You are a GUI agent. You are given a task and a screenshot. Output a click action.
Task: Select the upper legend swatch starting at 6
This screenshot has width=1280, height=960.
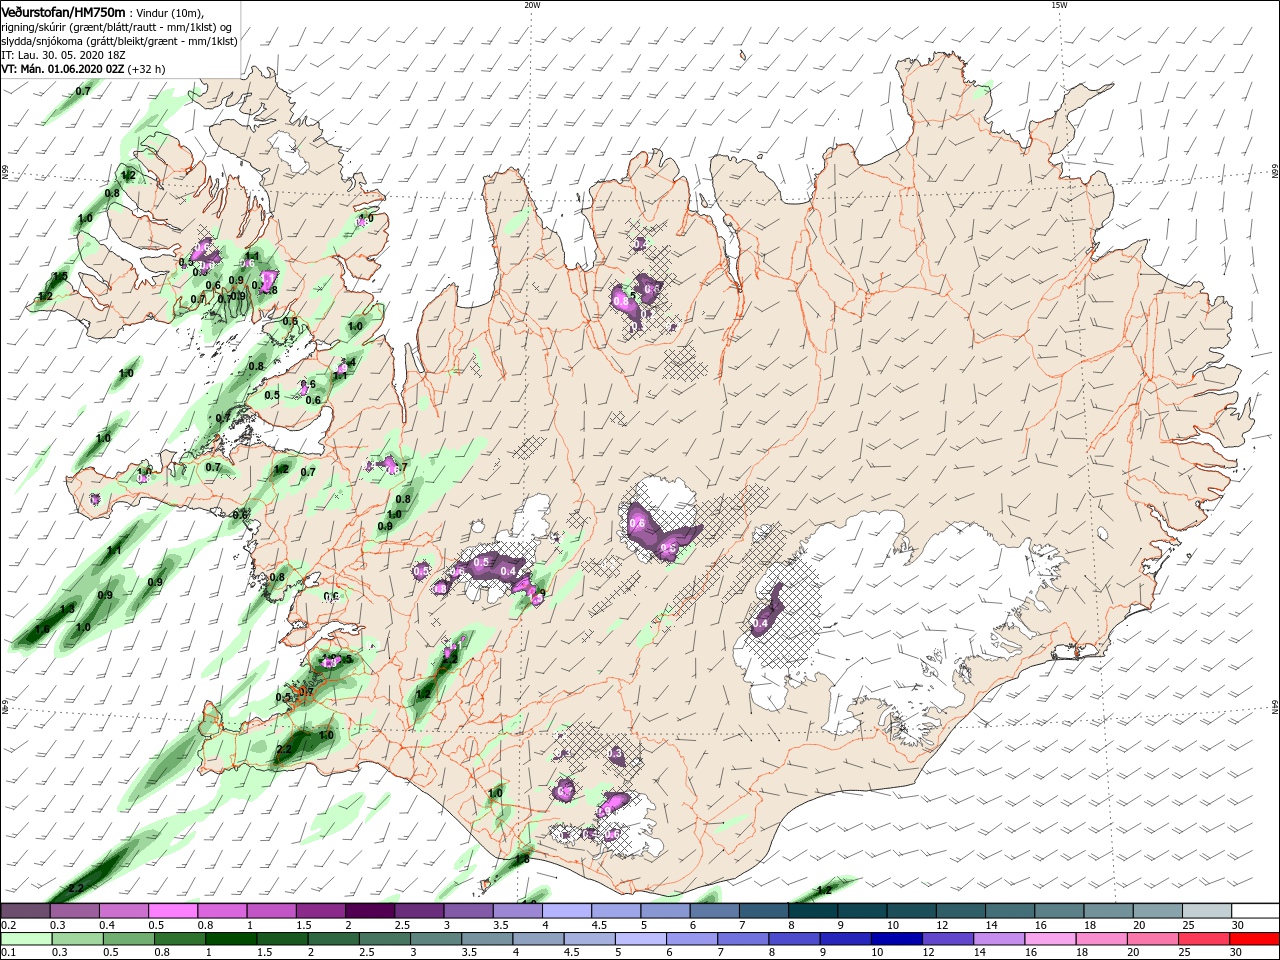coord(714,911)
